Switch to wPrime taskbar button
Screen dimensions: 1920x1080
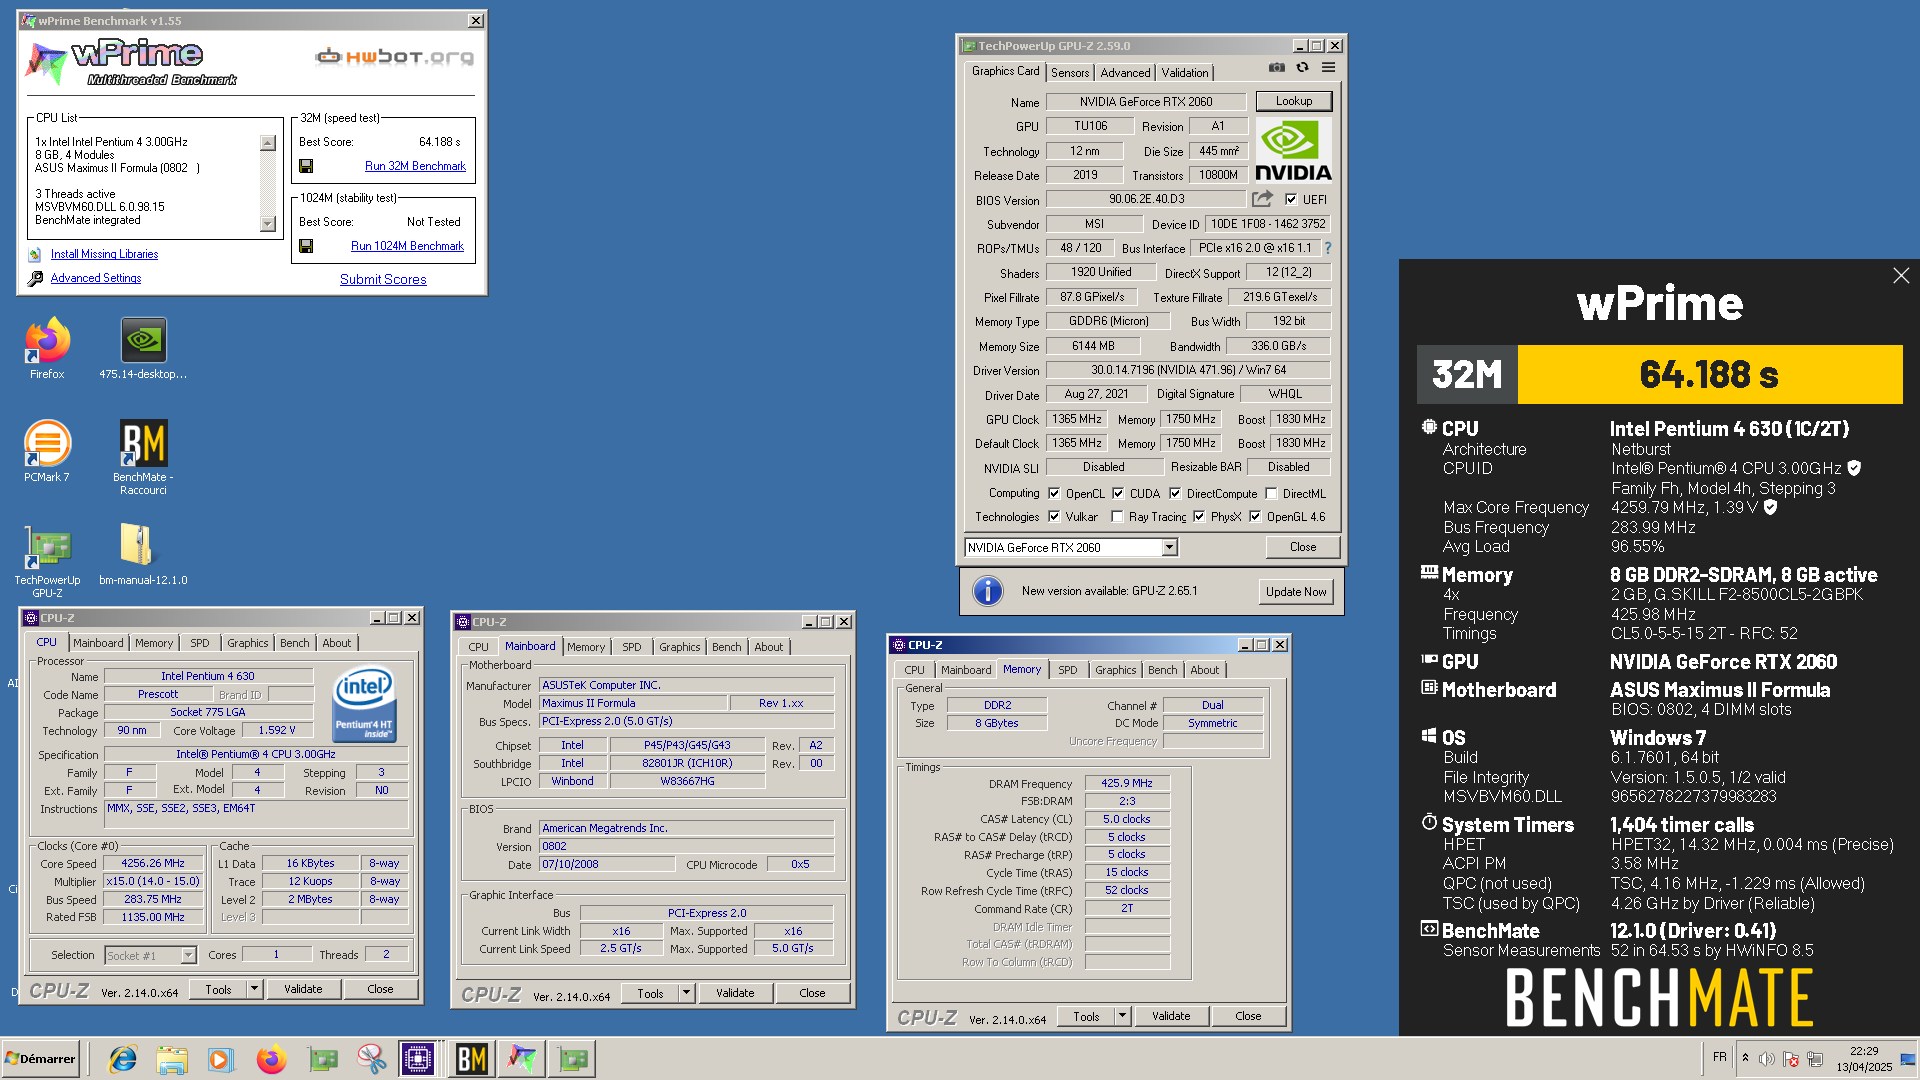522,1059
